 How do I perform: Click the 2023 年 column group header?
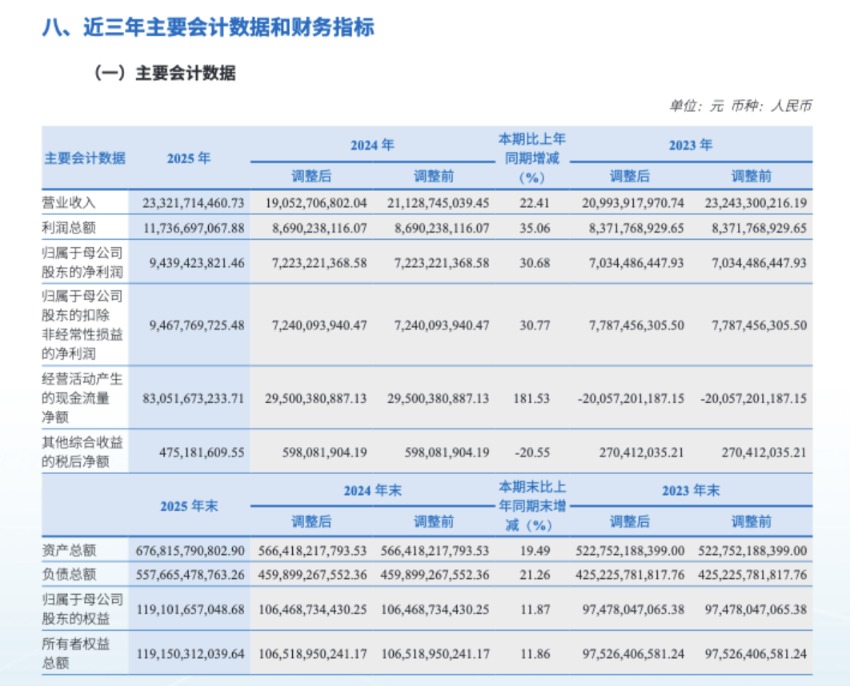click(690, 145)
